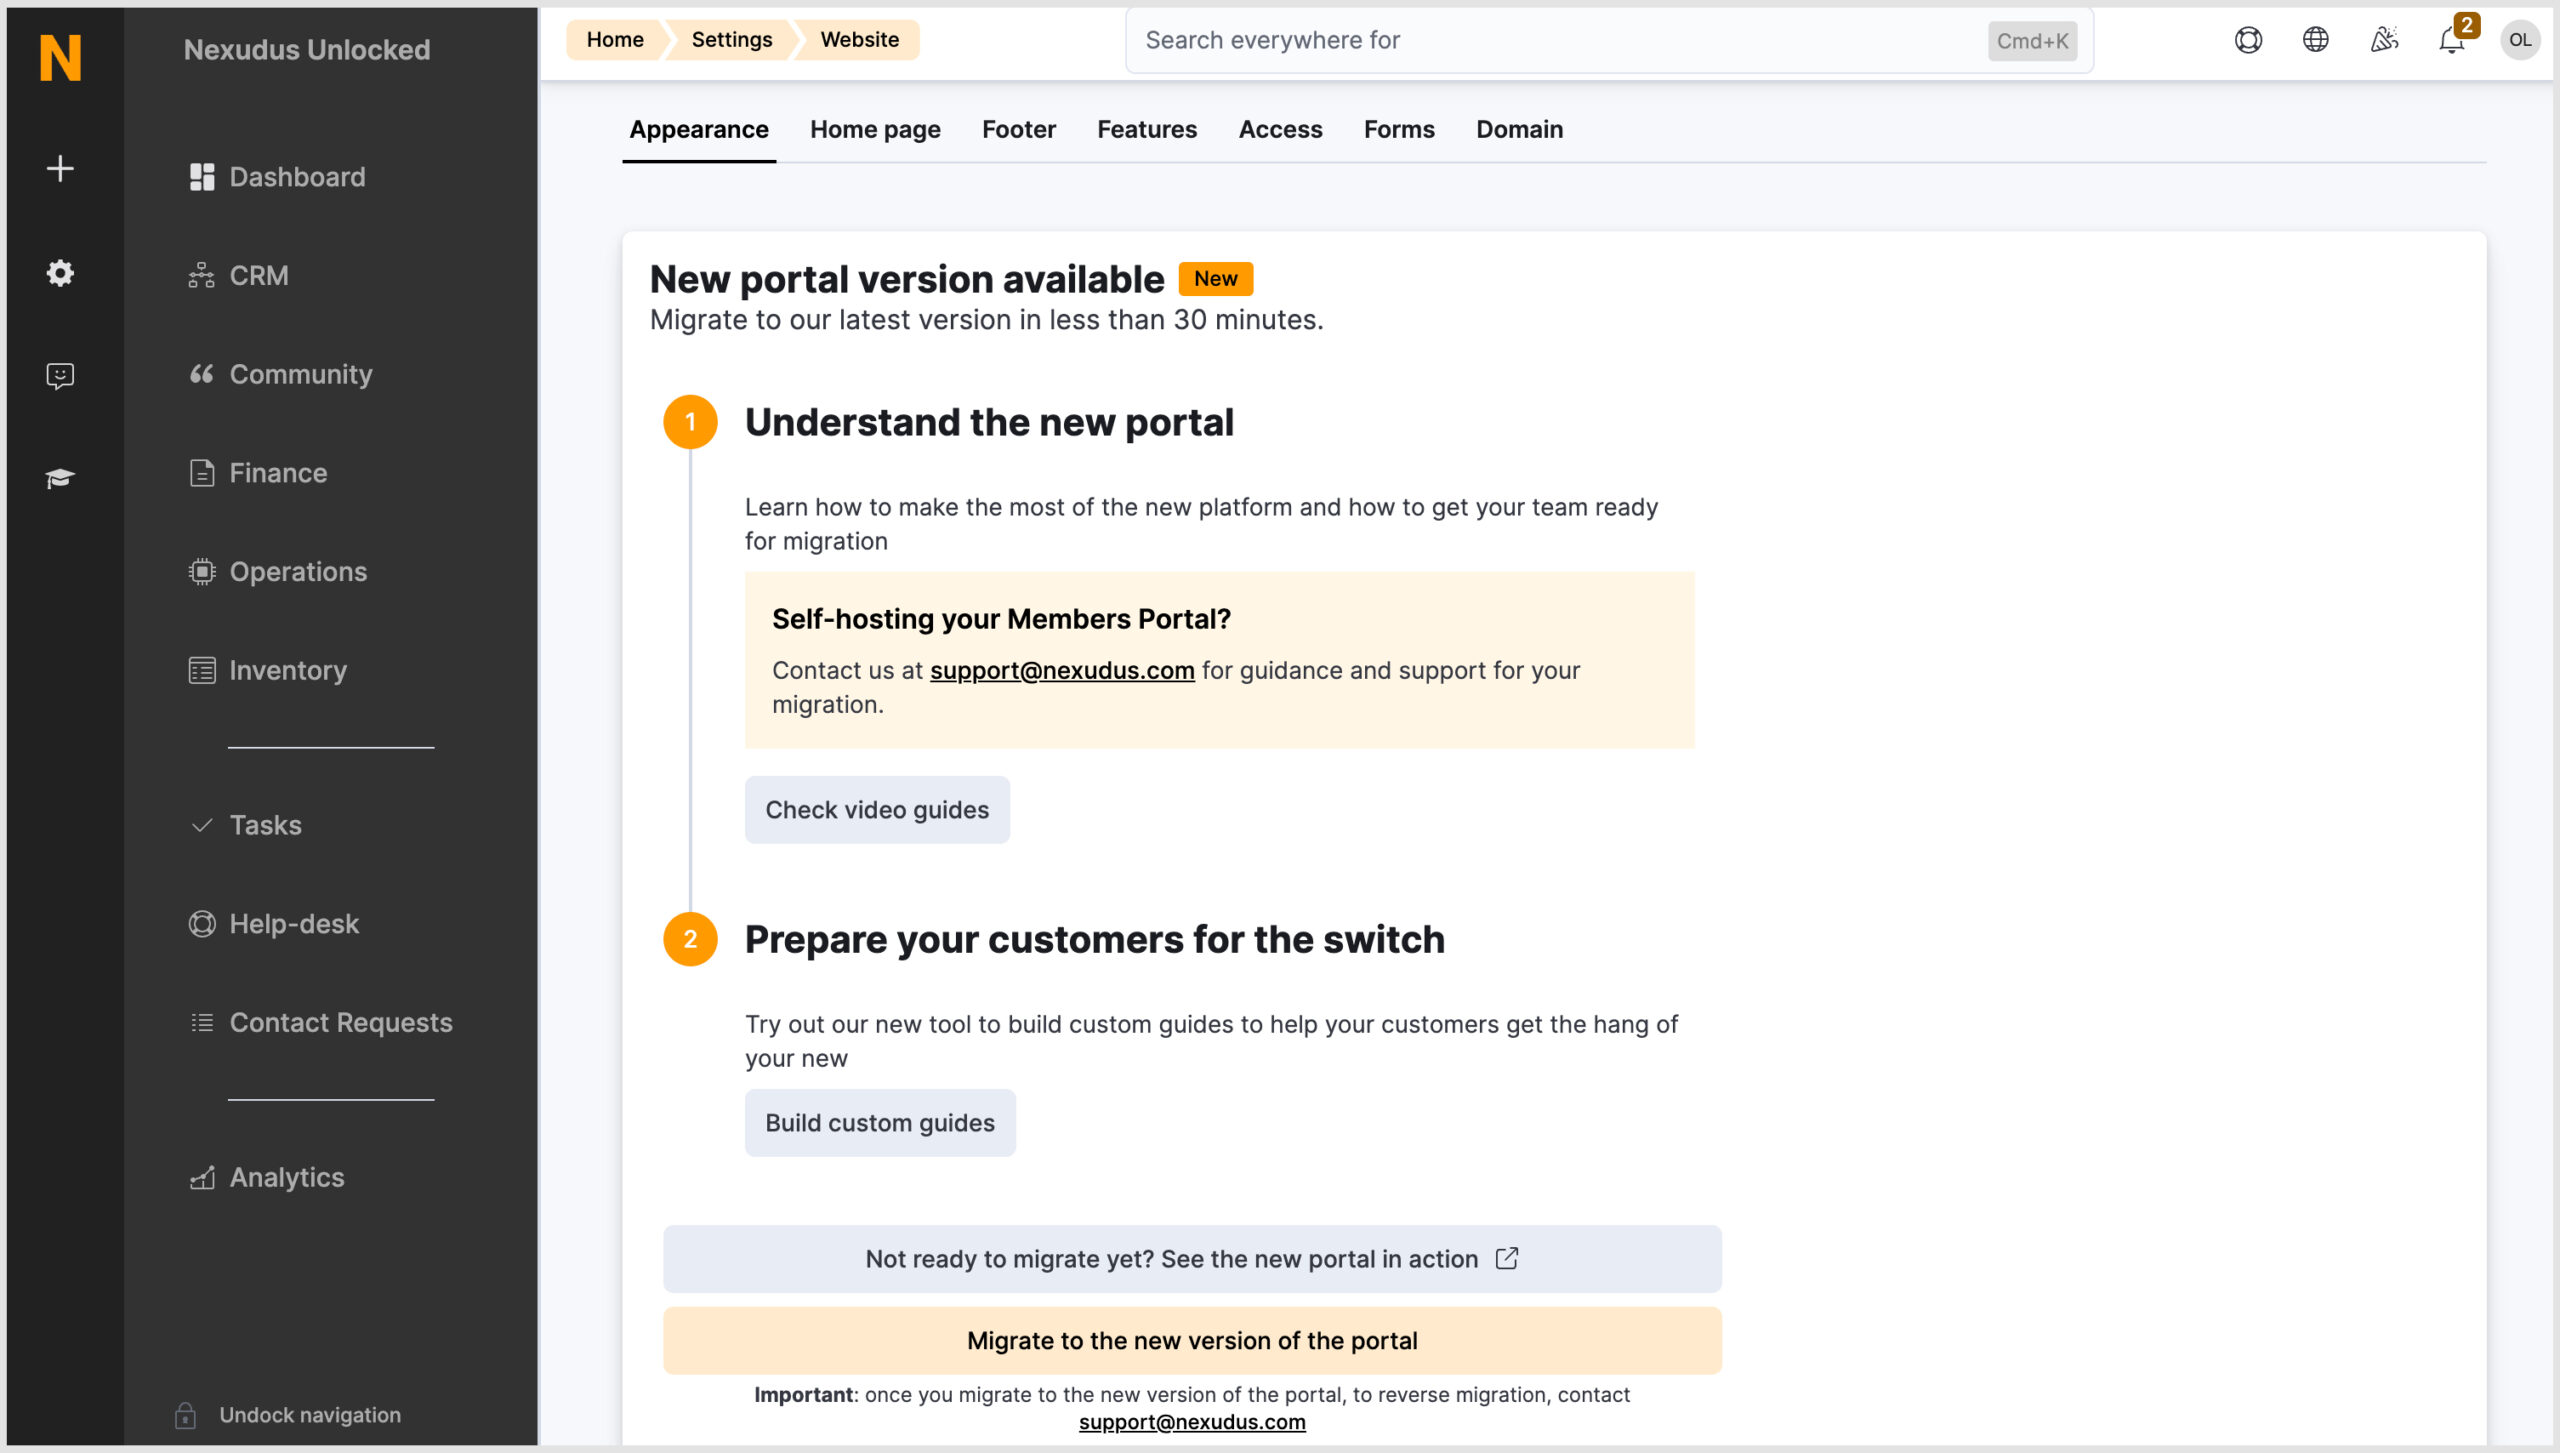Open the notifications bell icon
This screenshot has height=1453, width=2560.
(x=2451, y=41)
